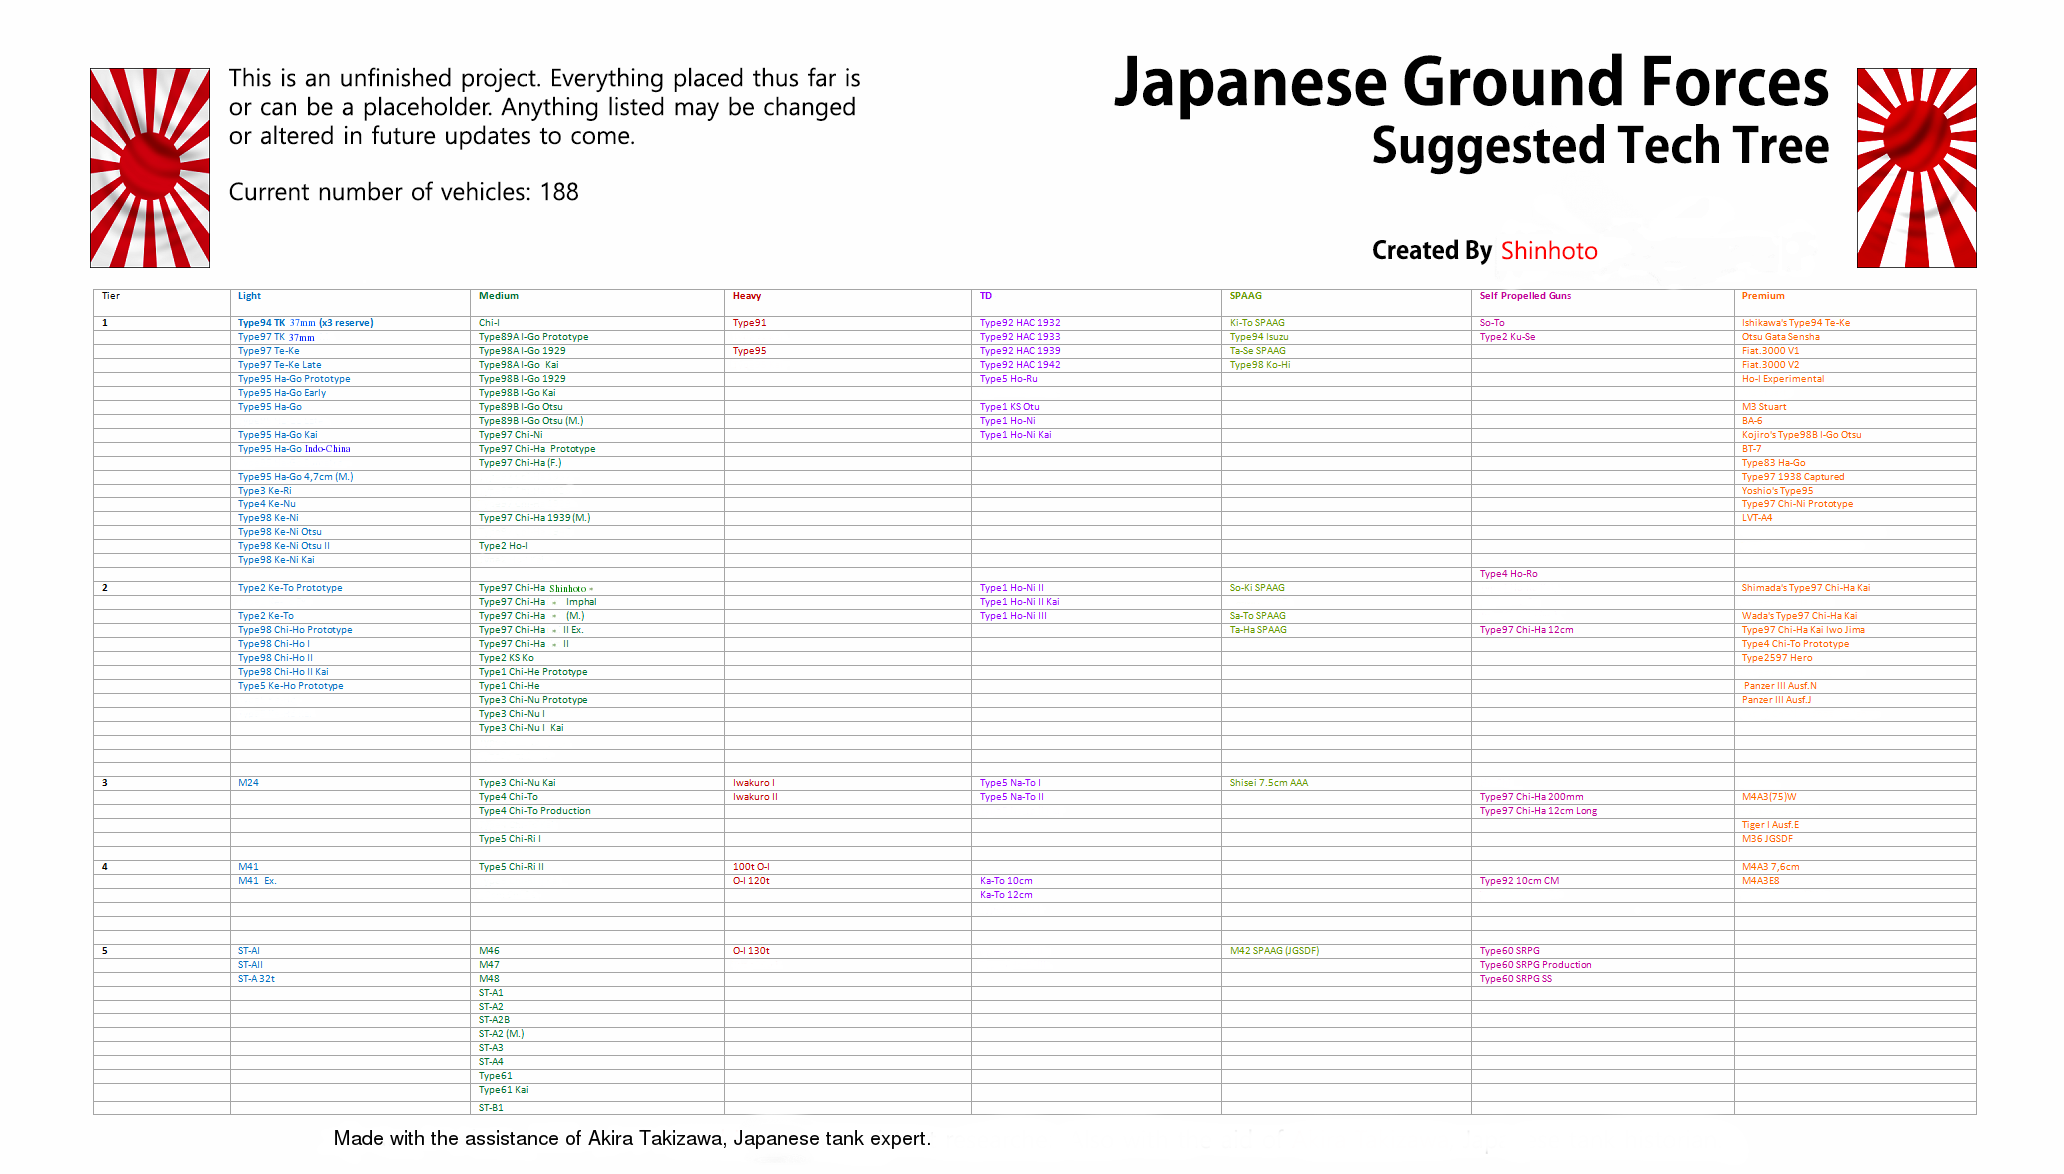The image size is (2064, 1174).
Task: Click 'Type91' heavy tank cell
Action: (x=749, y=323)
